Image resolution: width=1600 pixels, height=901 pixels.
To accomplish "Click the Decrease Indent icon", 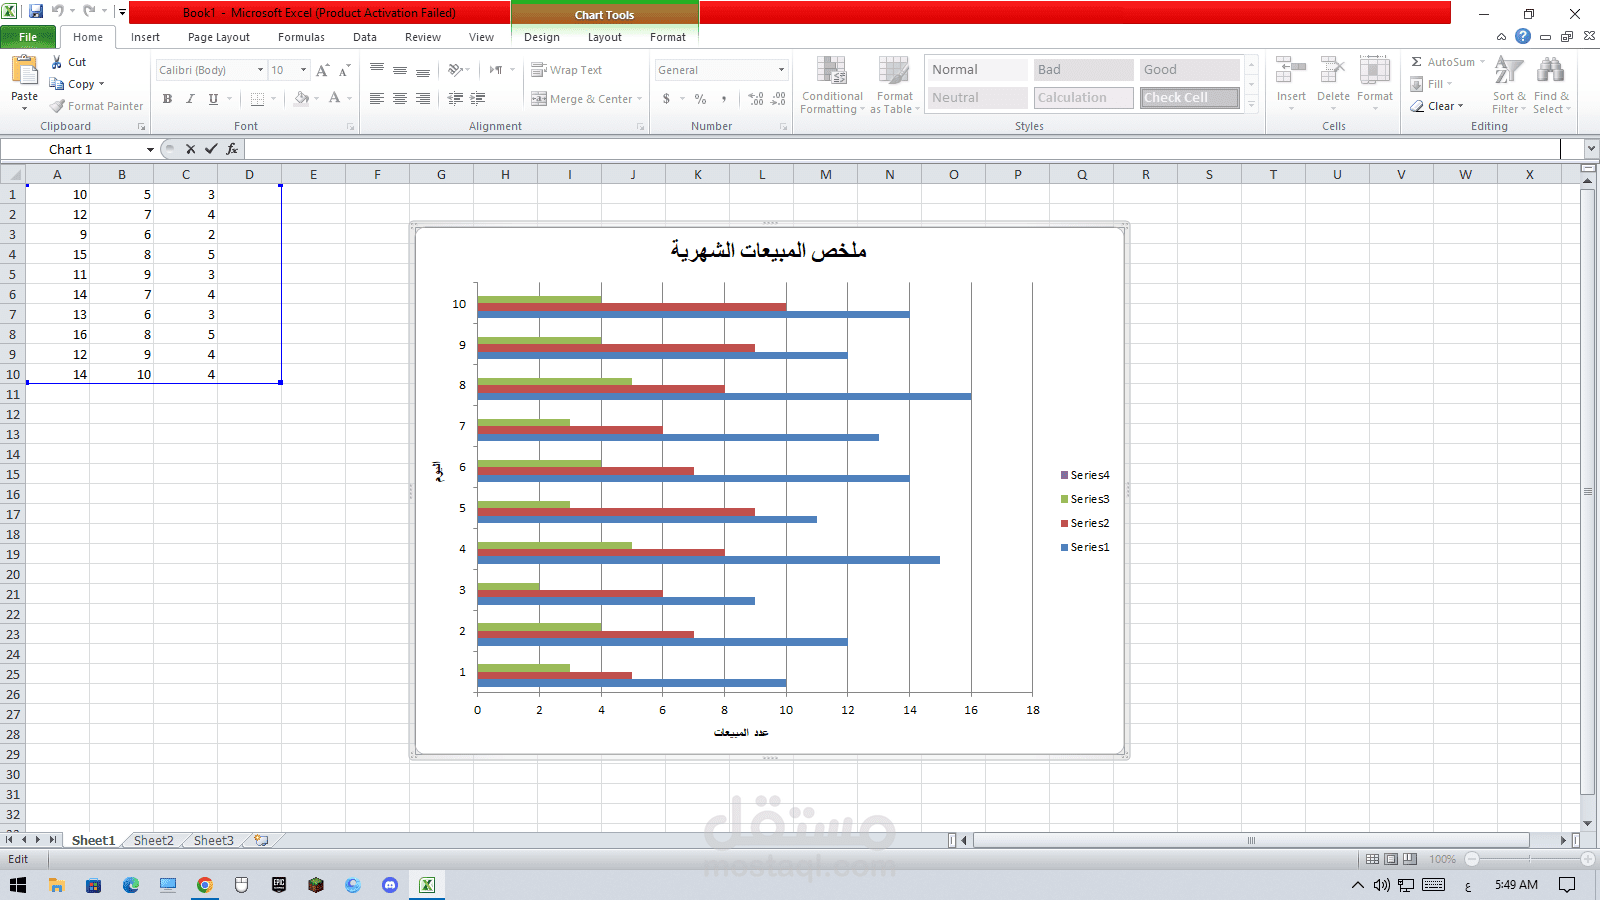I will 455,98.
